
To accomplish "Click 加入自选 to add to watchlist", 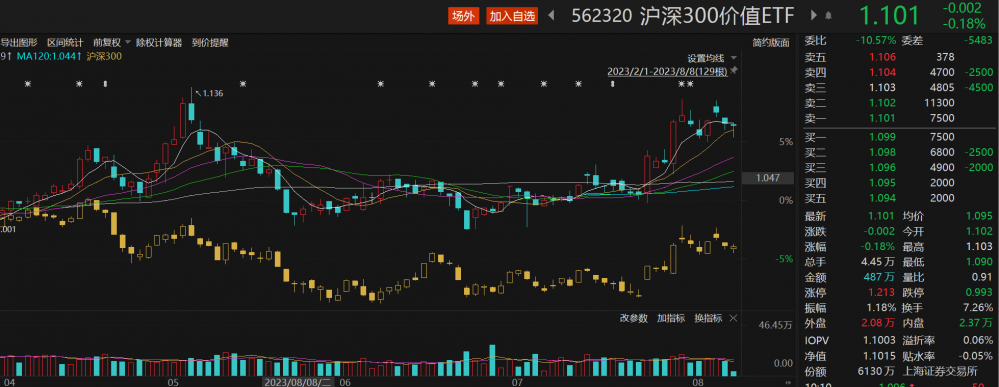I will [x=512, y=16].
